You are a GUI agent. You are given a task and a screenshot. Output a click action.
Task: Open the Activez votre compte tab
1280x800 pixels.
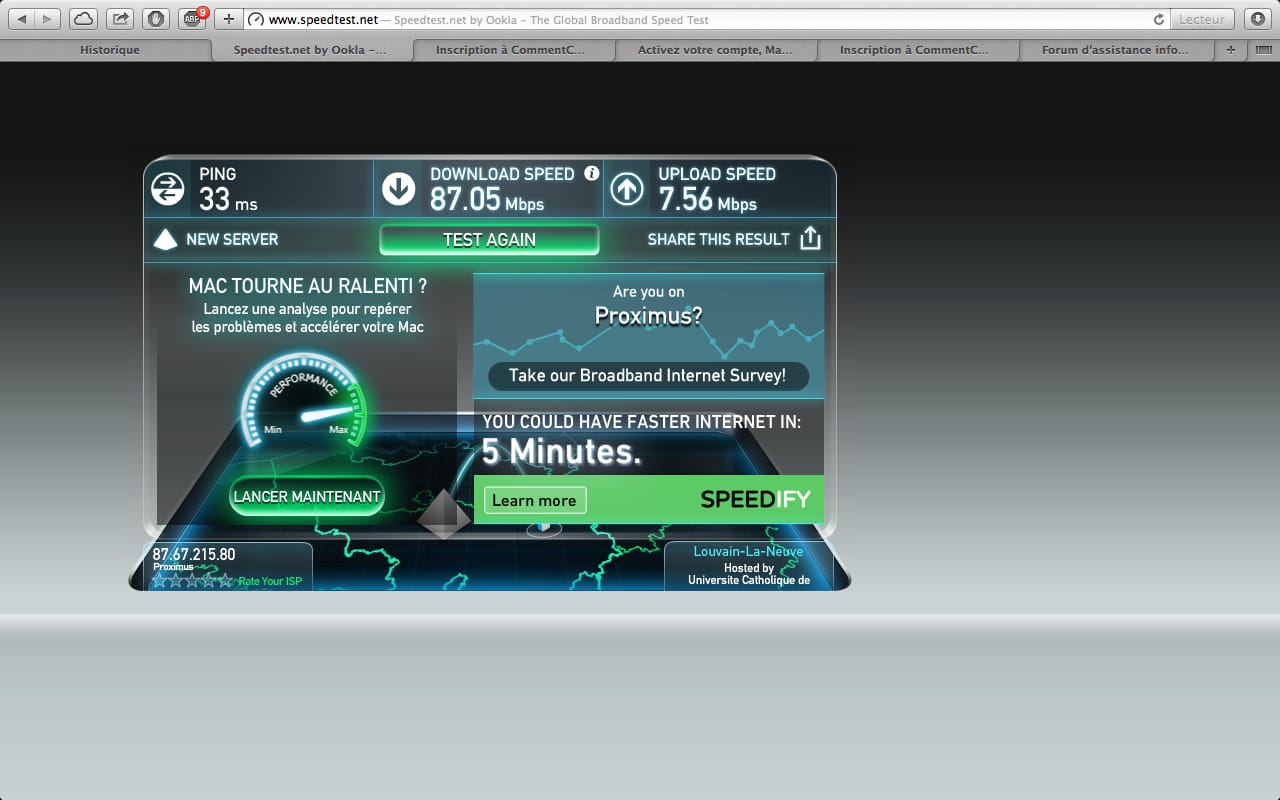click(714, 49)
